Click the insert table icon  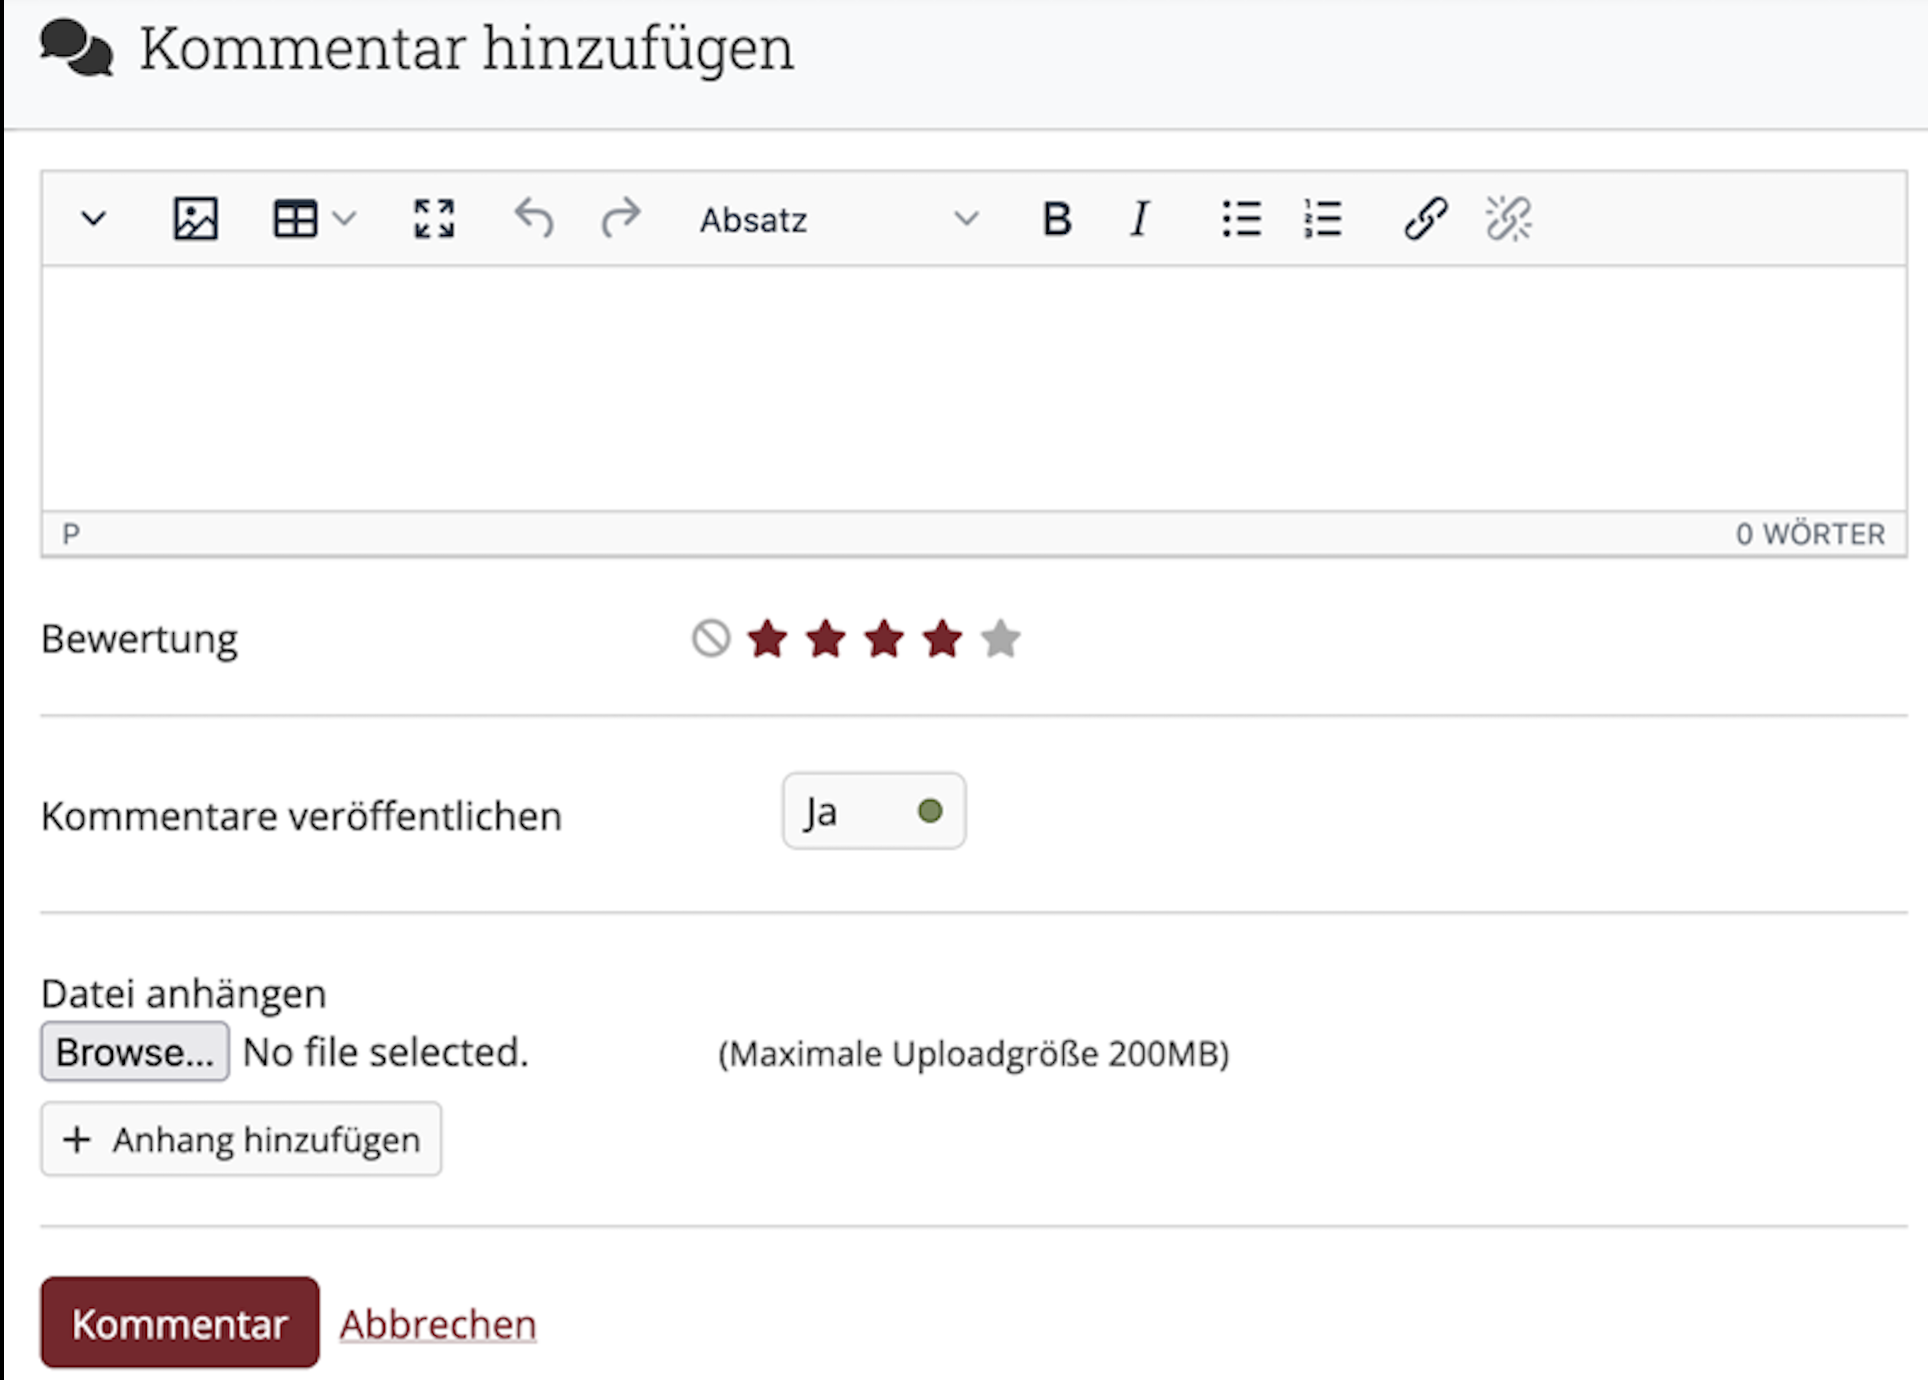pyautogui.click(x=294, y=218)
